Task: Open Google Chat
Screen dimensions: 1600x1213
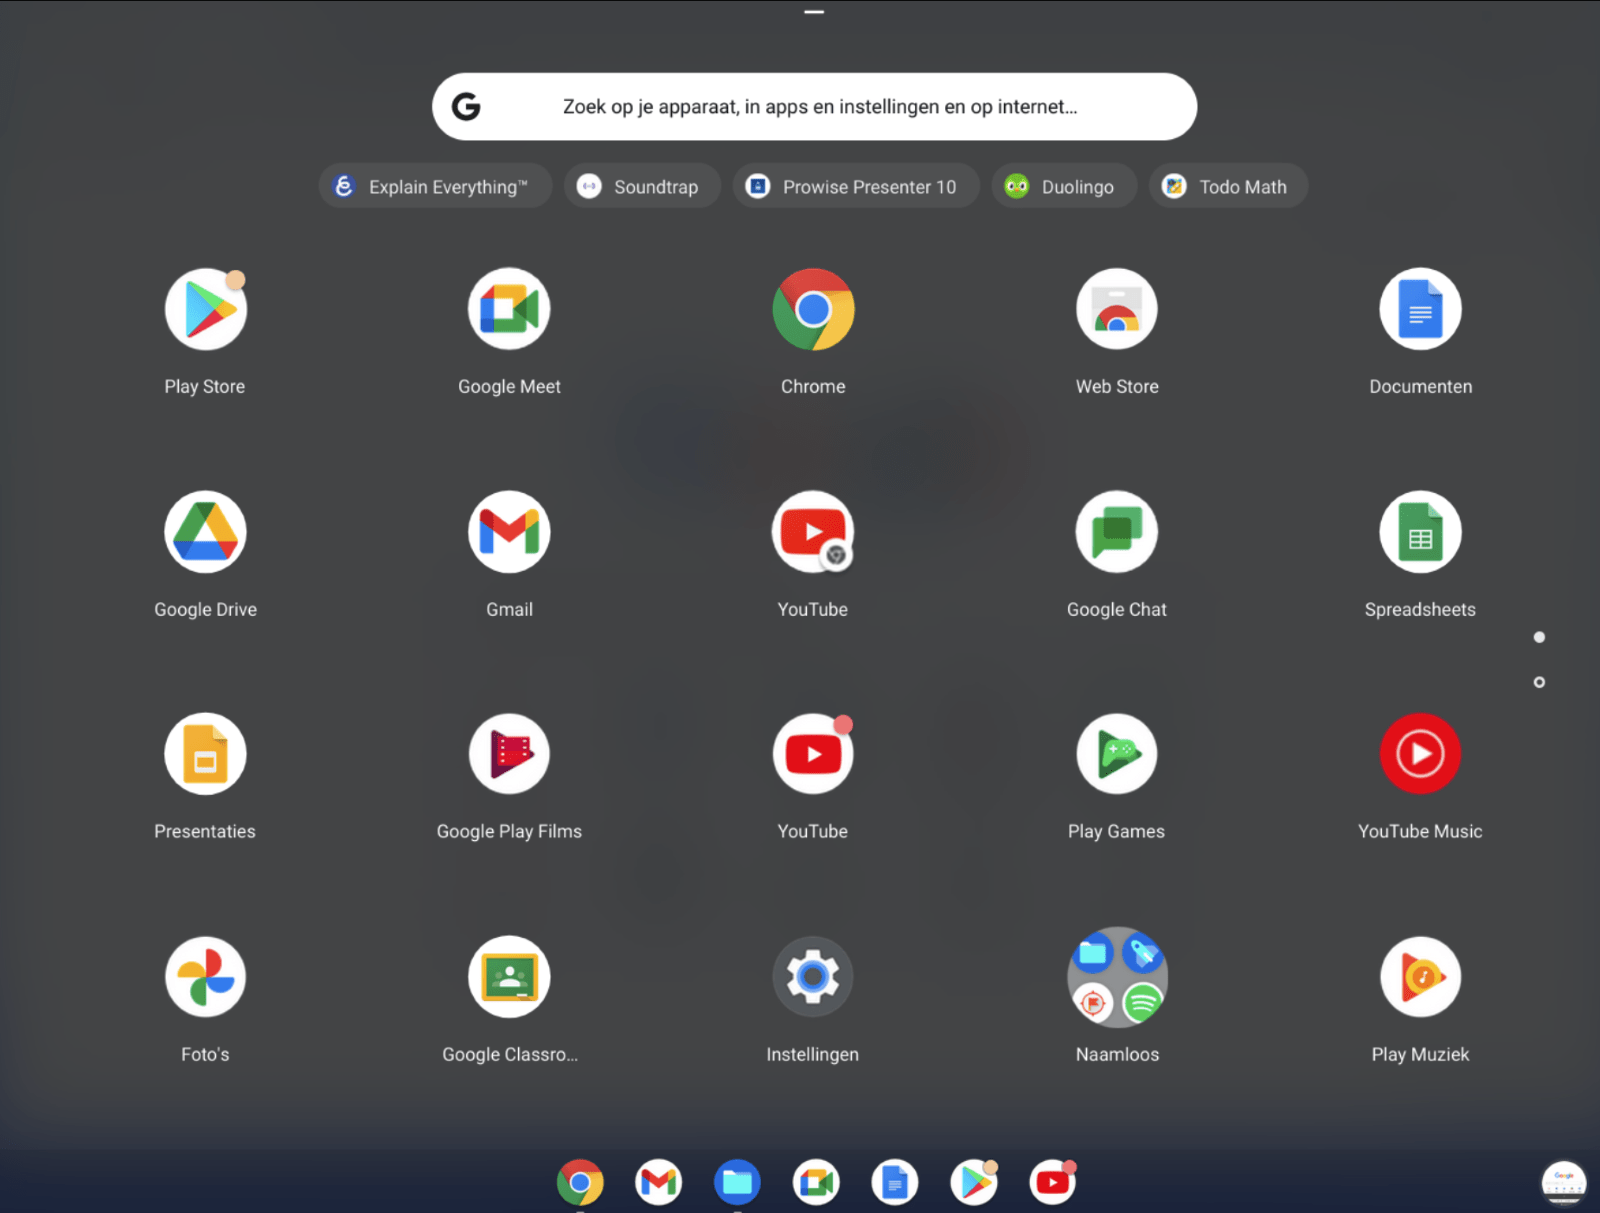Action: coord(1117,532)
